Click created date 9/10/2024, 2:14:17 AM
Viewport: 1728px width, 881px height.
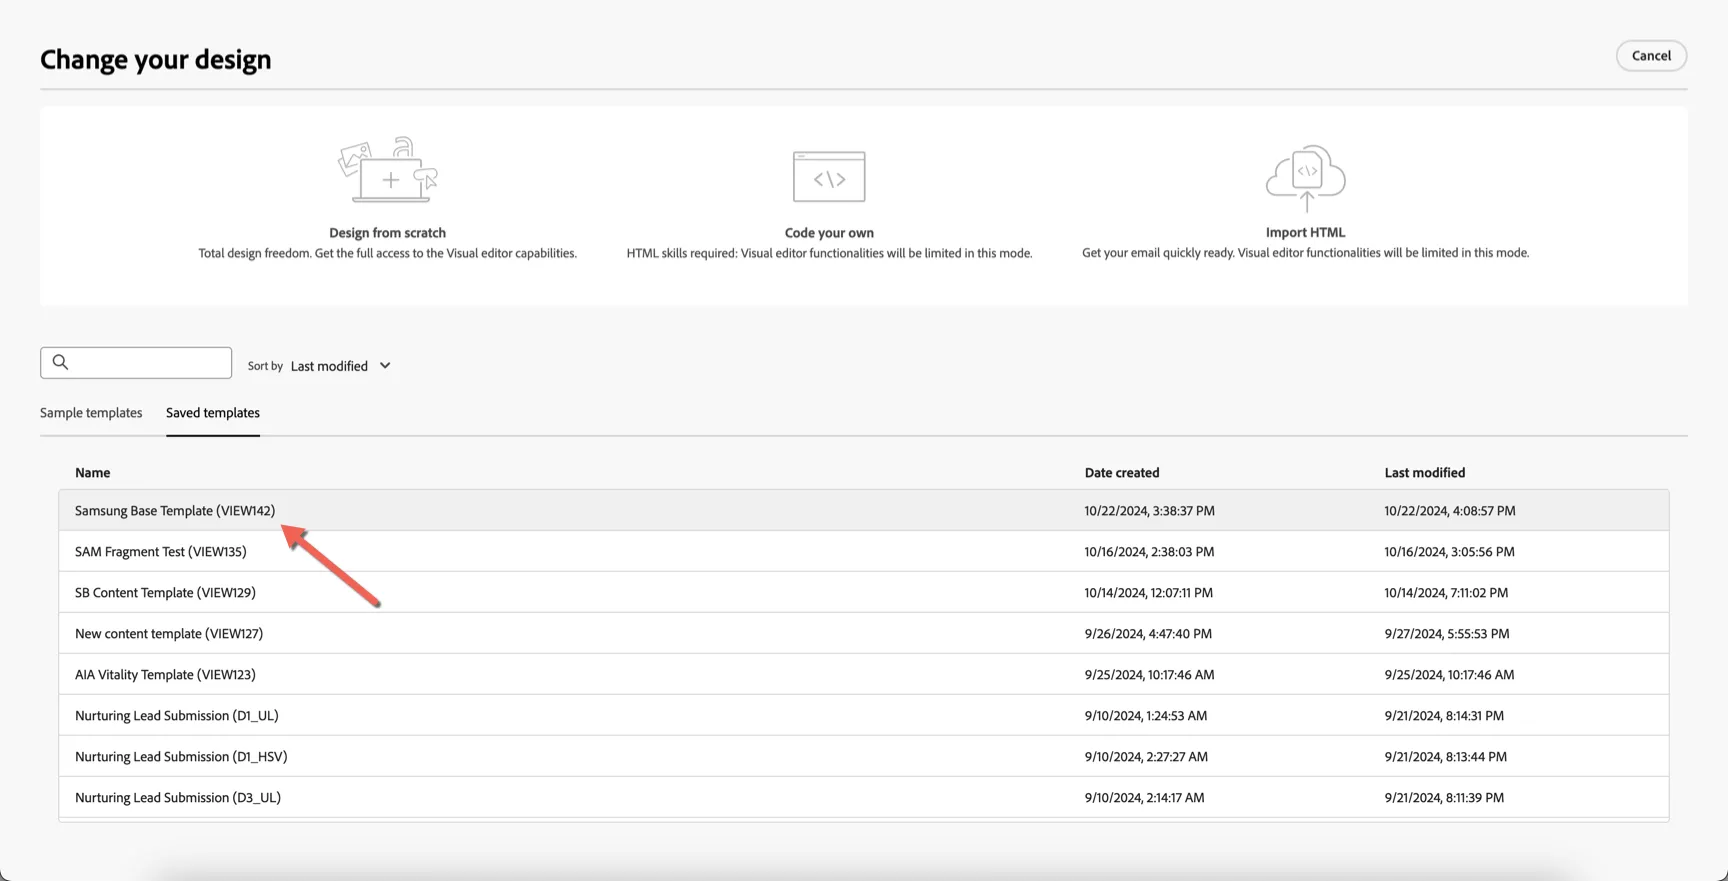[x=1145, y=798]
